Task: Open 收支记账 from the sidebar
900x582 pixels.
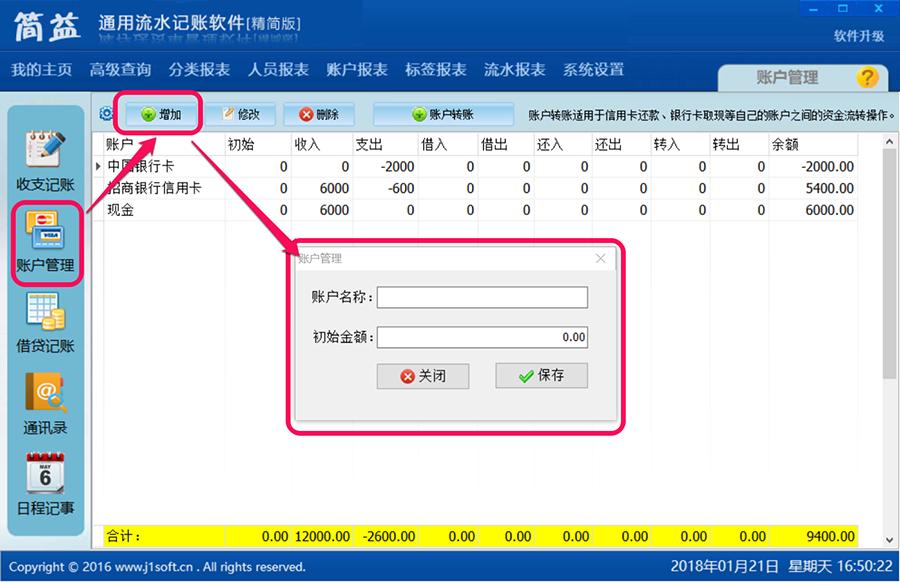Action: pyautogui.click(x=45, y=160)
